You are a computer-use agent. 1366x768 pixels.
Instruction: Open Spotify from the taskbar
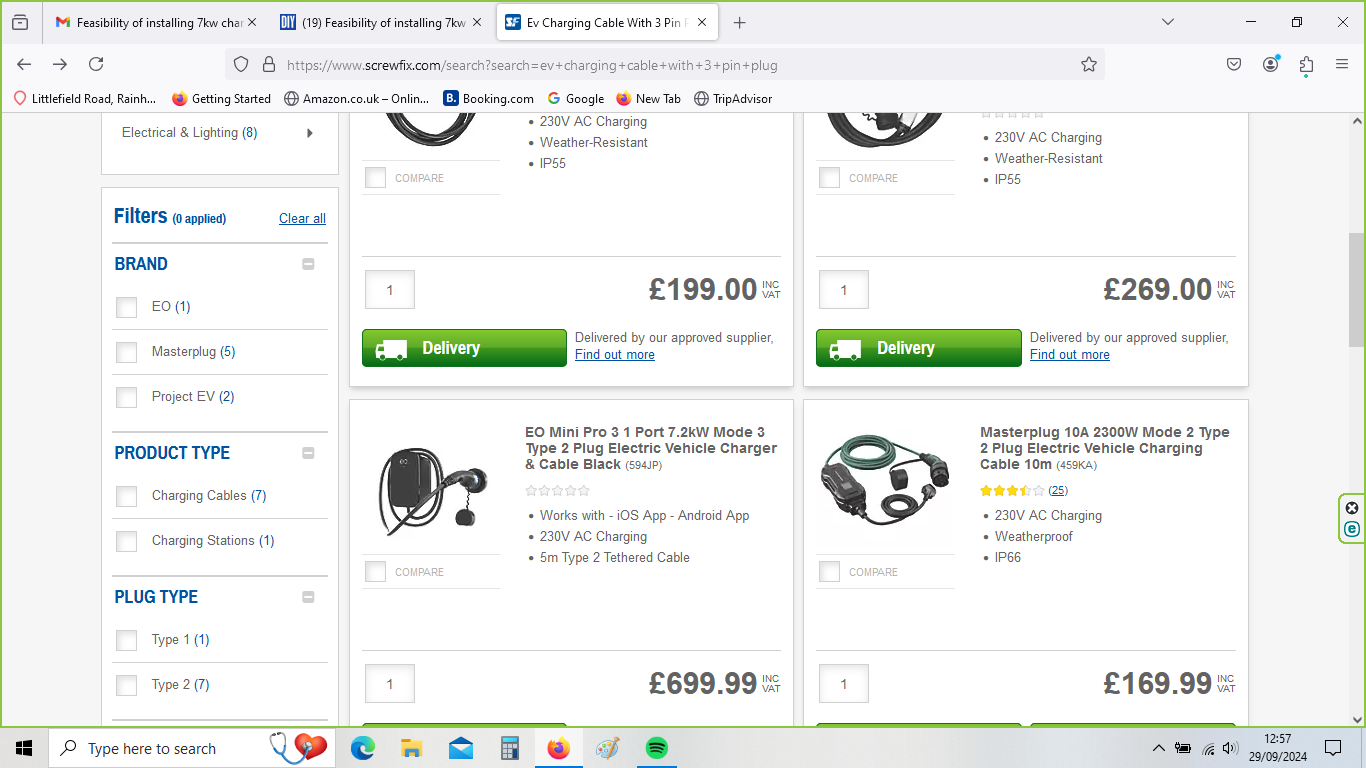pos(656,748)
